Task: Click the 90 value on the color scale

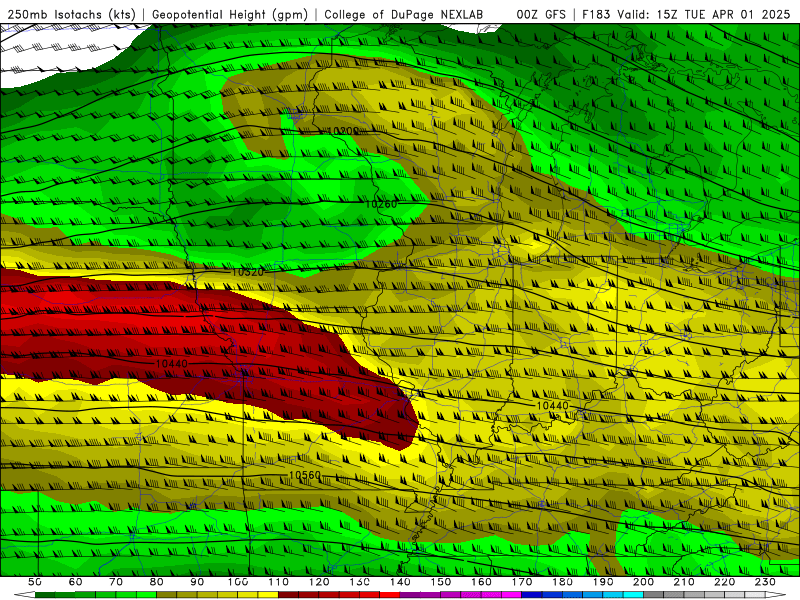Action: (197, 582)
